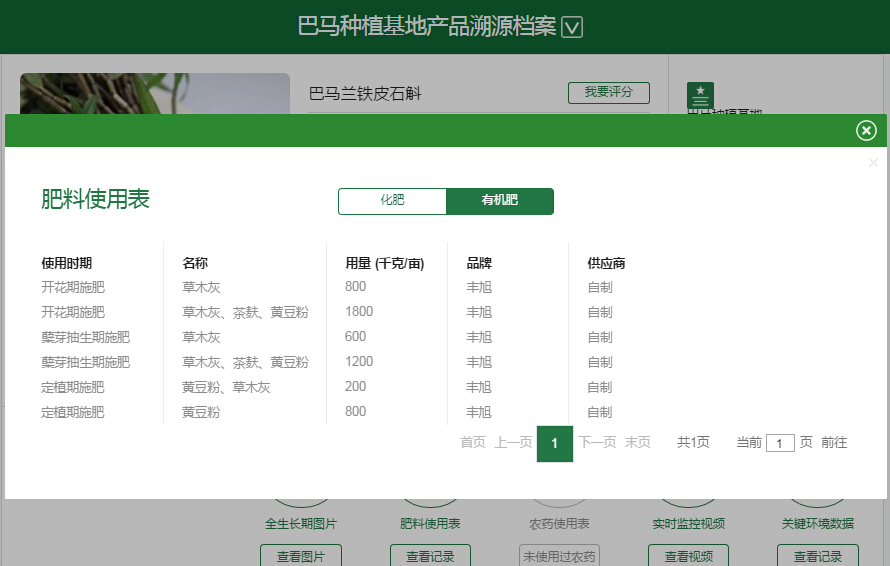The height and width of the screenshot is (566, 890).
Task: Click the 巴马种植基地产品溯源档案 title
Action: [x=427, y=27]
